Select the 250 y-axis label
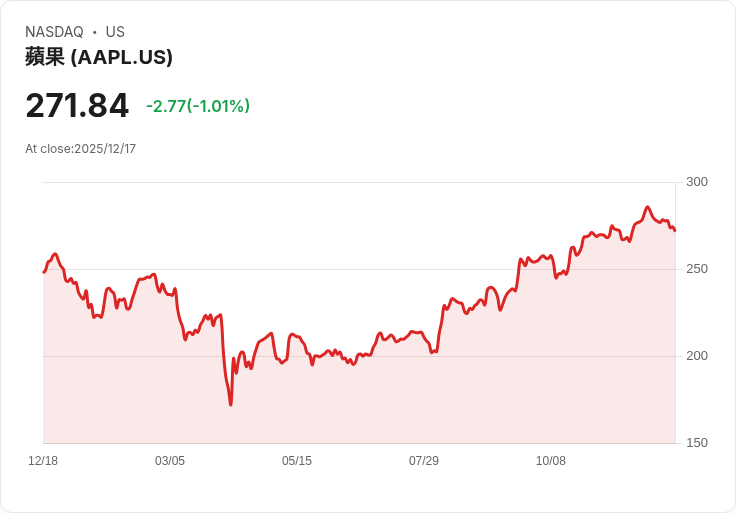Screen dimensions: 736x513 click(697, 269)
